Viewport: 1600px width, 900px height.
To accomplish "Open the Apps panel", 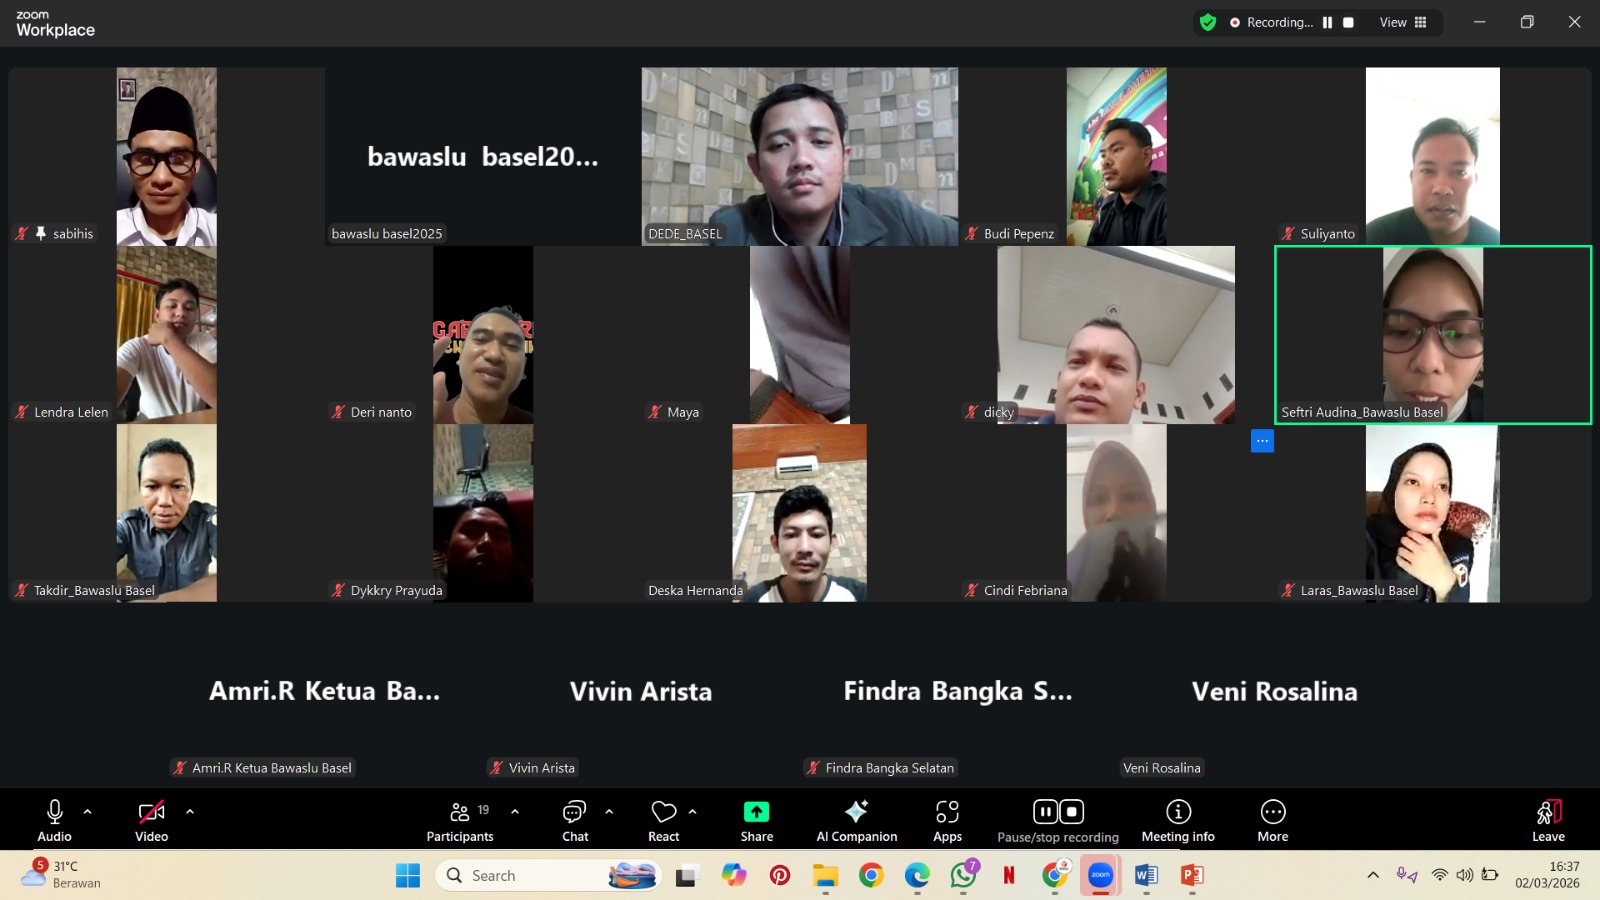I will coord(947,820).
